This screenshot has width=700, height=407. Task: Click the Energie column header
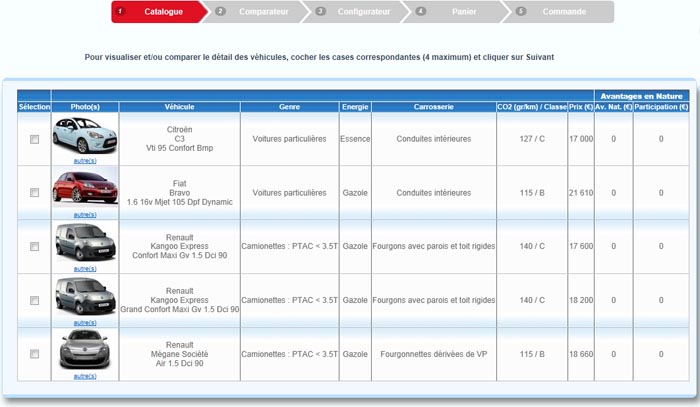(355, 106)
